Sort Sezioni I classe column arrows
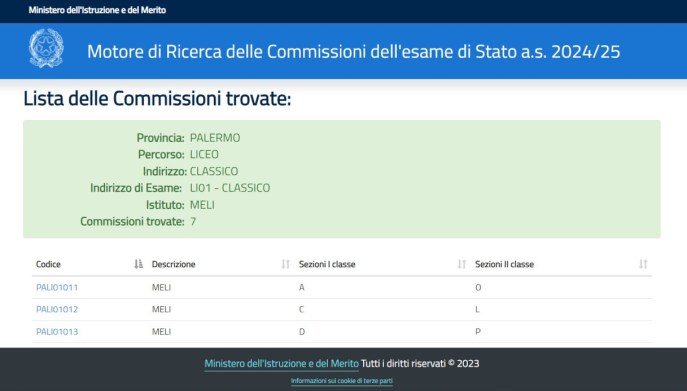The width and height of the screenshot is (687, 391). pos(462,264)
